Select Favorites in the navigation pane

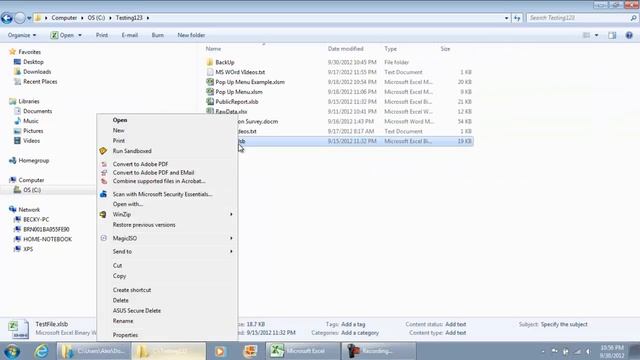(x=29, y=52)
